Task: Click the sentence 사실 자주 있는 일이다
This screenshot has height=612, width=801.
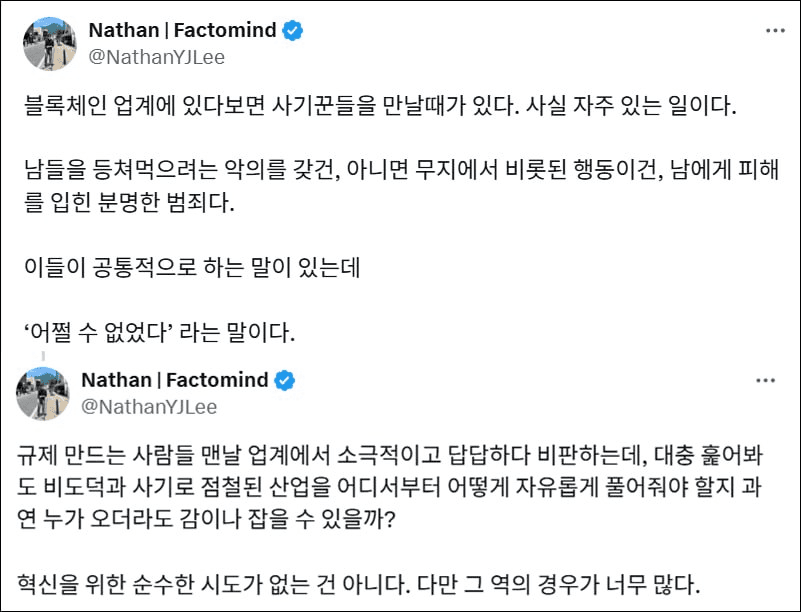Action: coord(628,108)
